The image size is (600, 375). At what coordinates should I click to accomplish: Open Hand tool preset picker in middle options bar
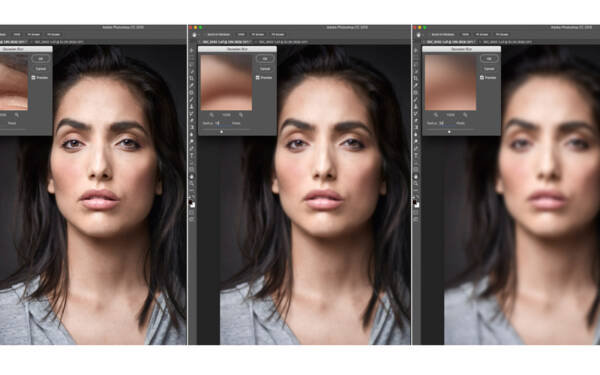pyautogui.click(x=194, y=34)
